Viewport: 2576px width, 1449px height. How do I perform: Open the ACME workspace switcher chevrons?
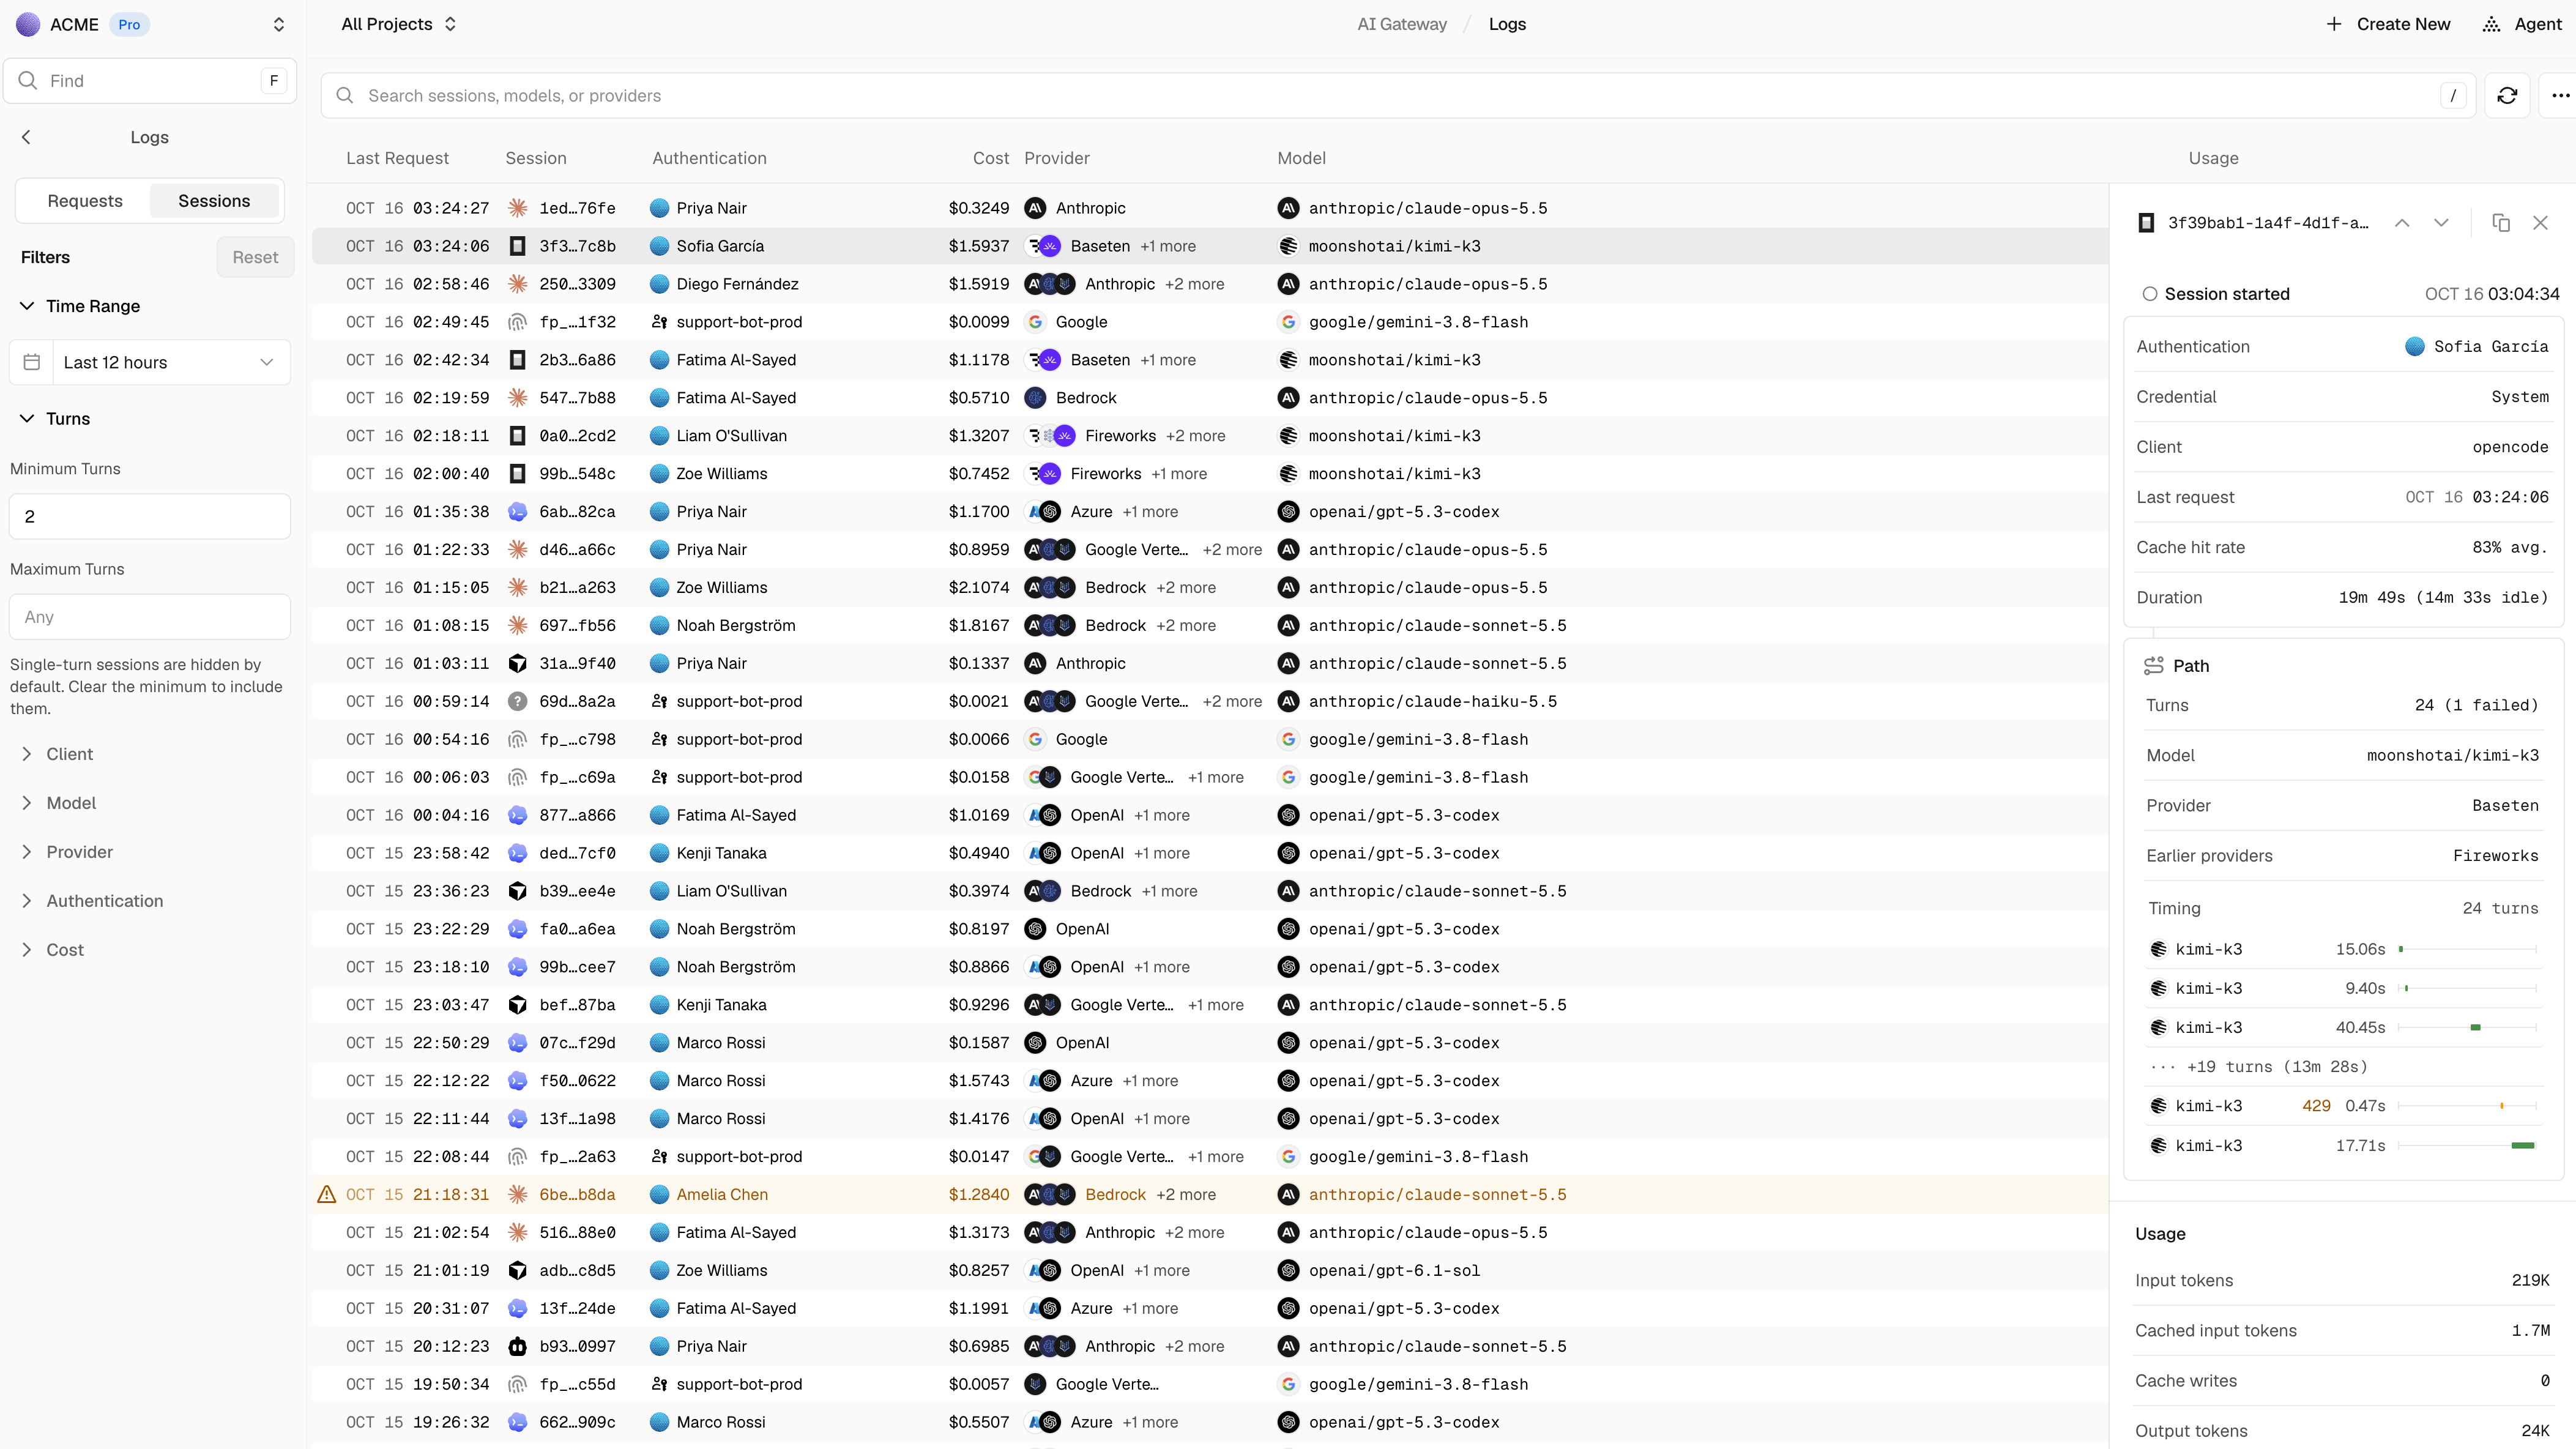point(278,24)
